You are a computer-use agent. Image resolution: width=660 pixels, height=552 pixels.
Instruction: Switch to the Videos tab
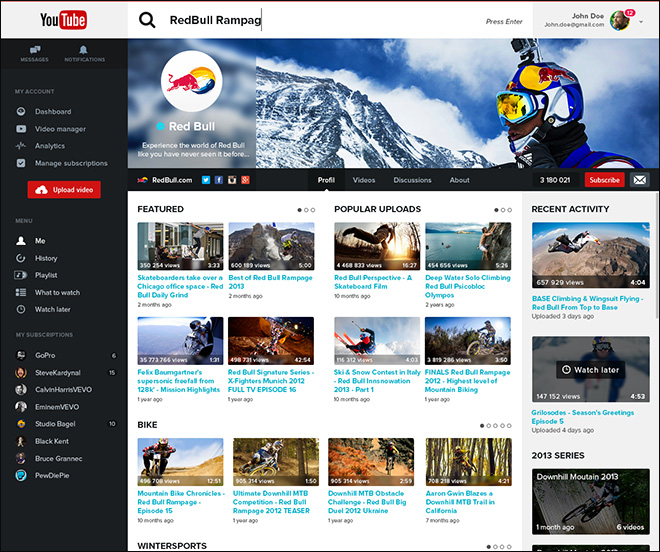[364, 180]
